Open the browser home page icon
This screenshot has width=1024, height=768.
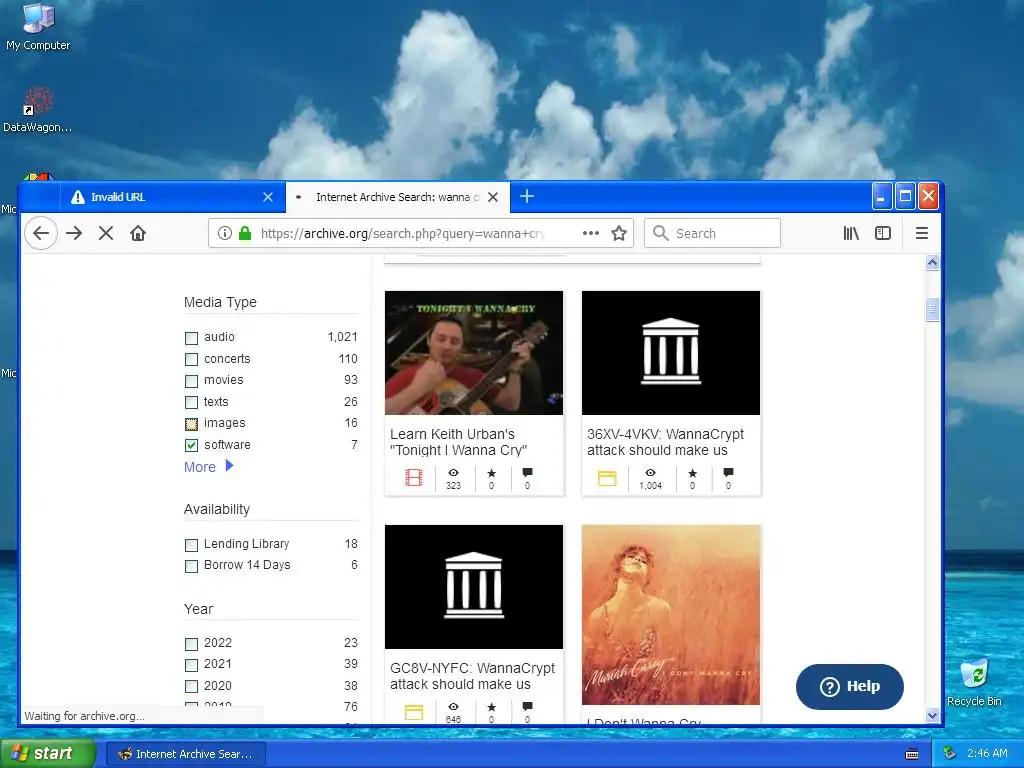138,233
